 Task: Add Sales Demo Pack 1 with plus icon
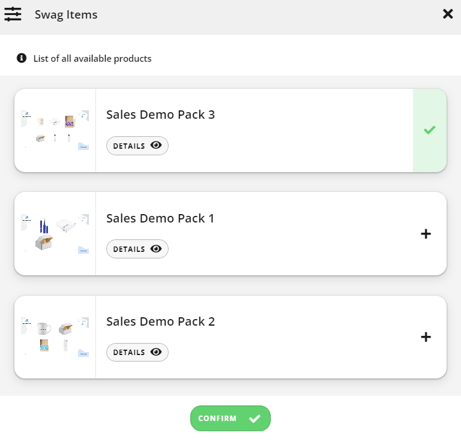coord(426,234)
